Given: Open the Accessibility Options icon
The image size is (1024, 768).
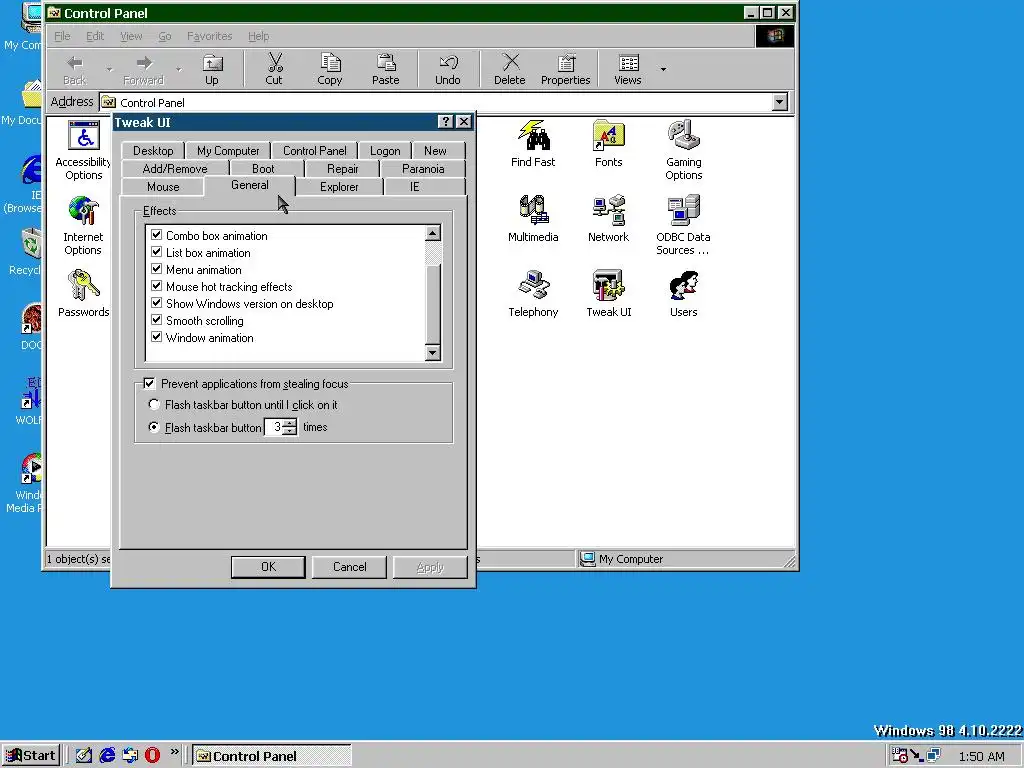Looking at the screenshot, I should [83, 150].
